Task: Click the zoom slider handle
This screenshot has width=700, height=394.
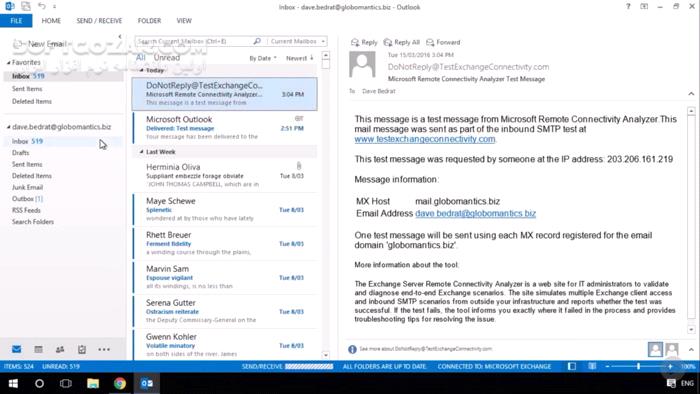Action: 638,366
